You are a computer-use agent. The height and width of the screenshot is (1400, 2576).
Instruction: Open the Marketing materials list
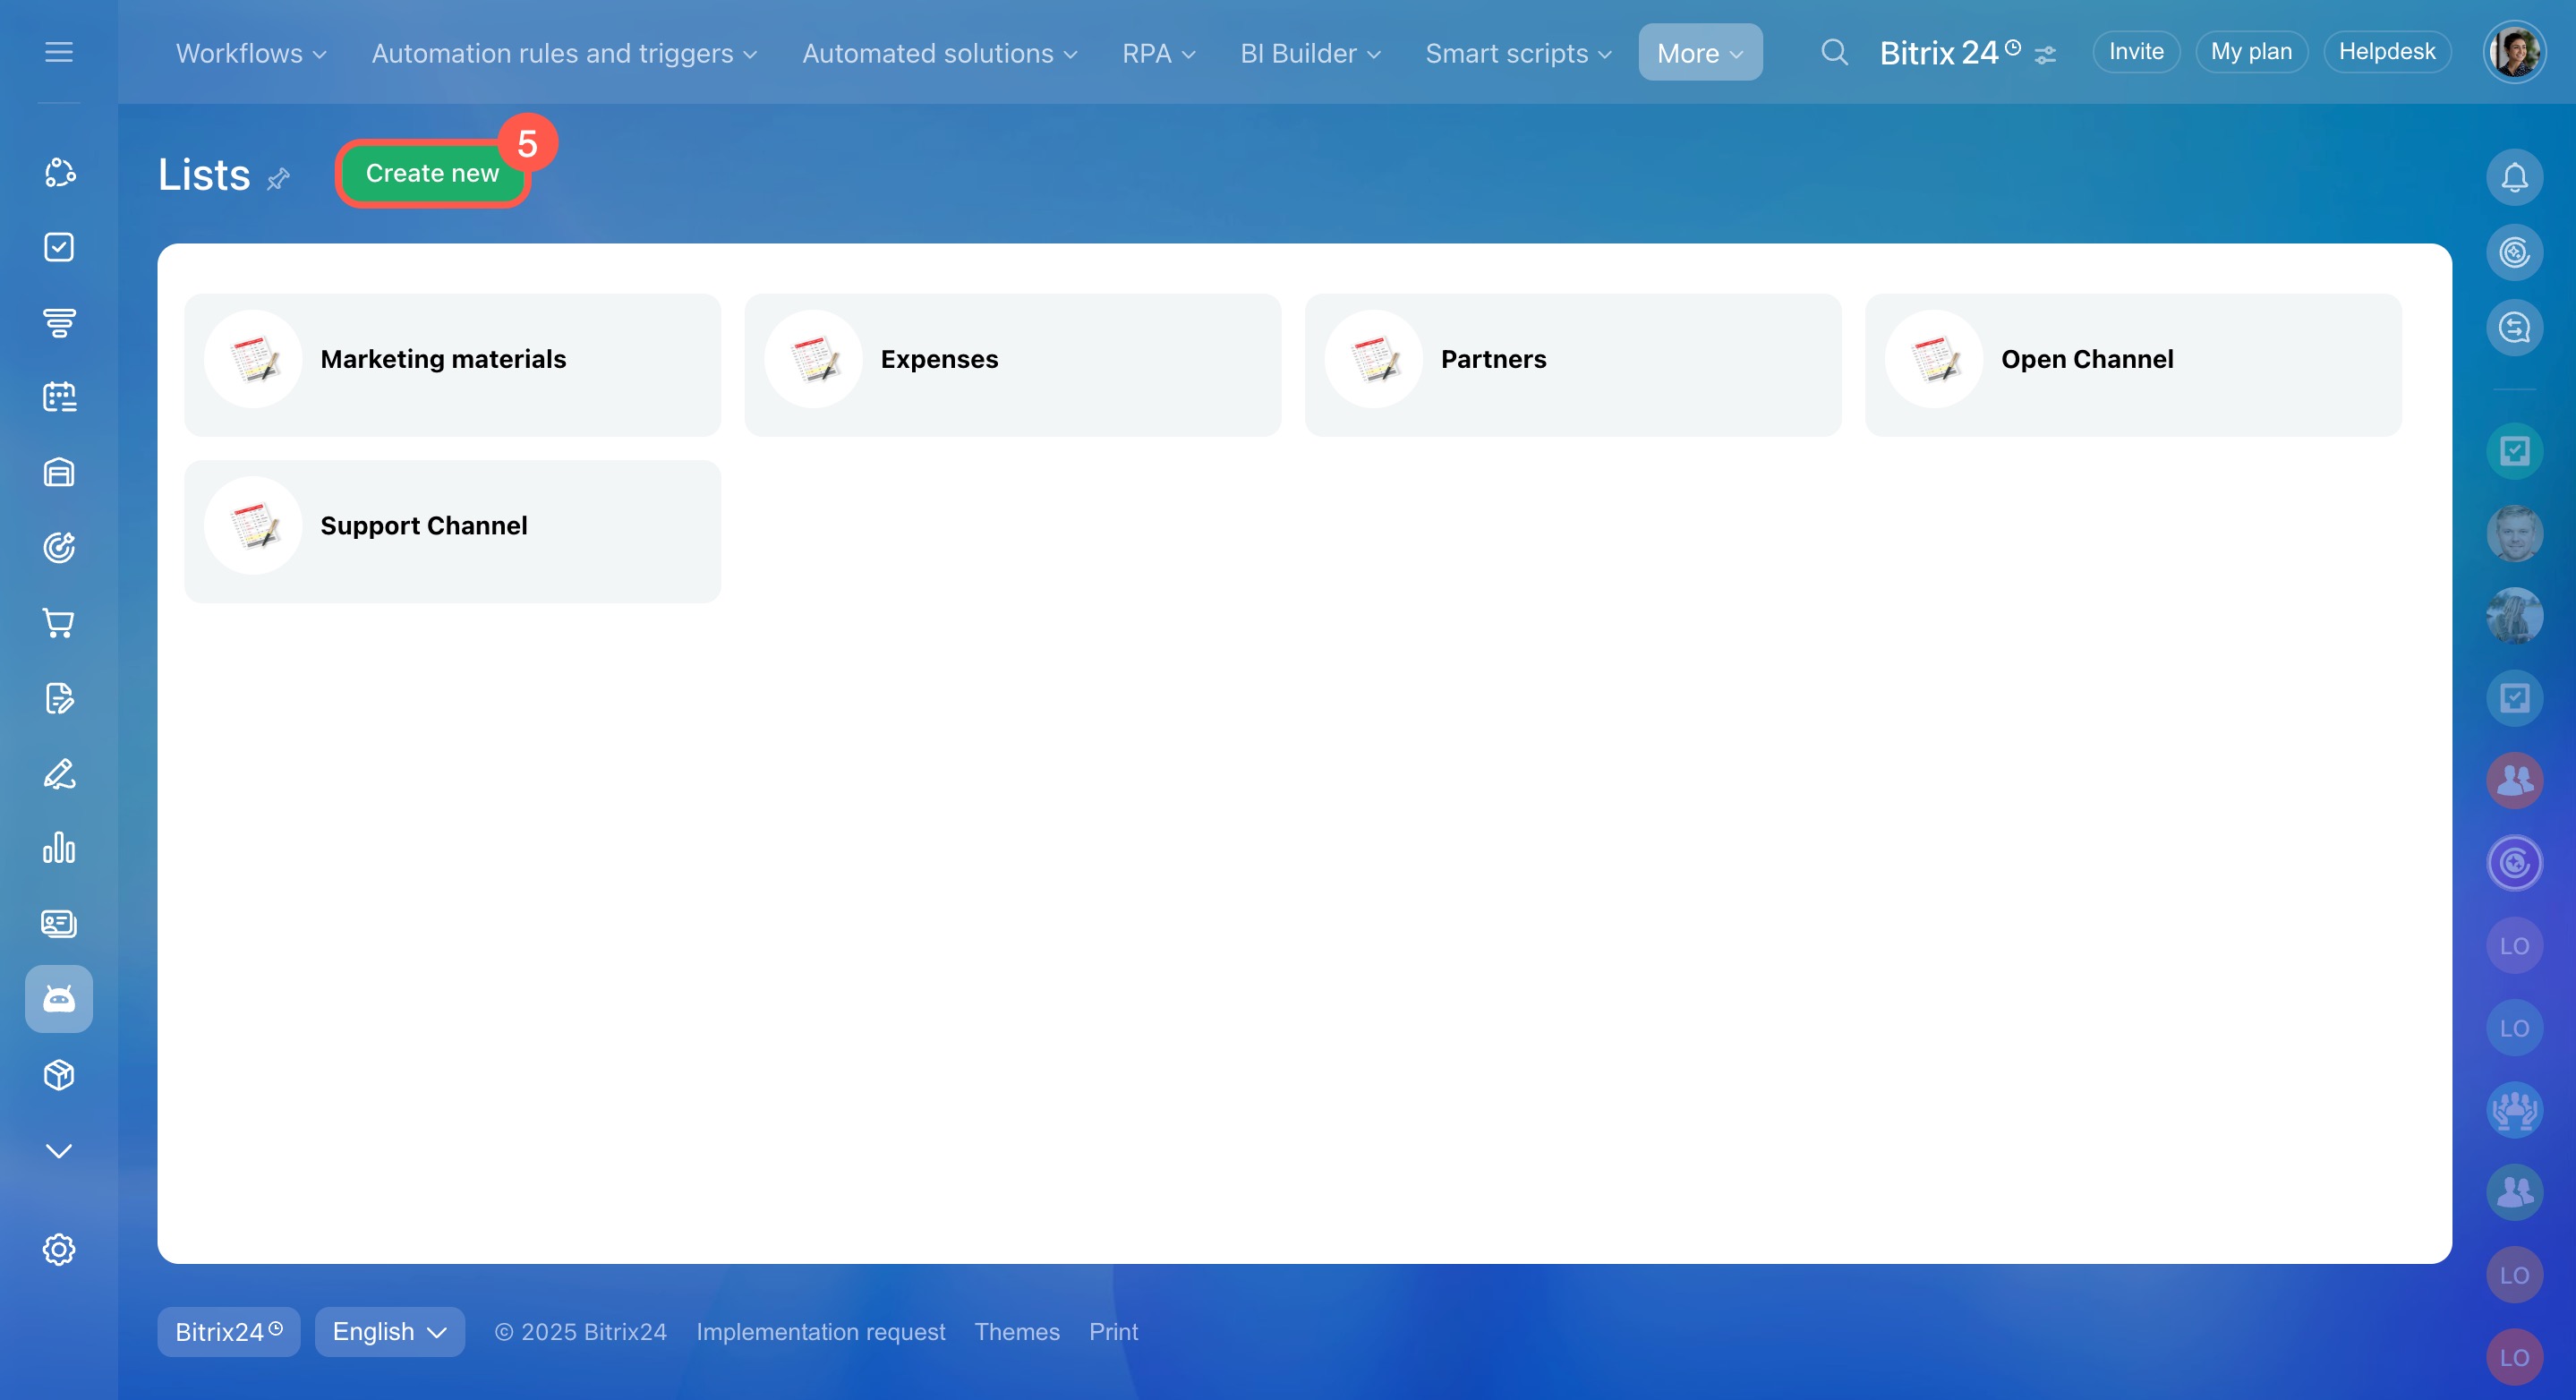click(x=452, y=364)
